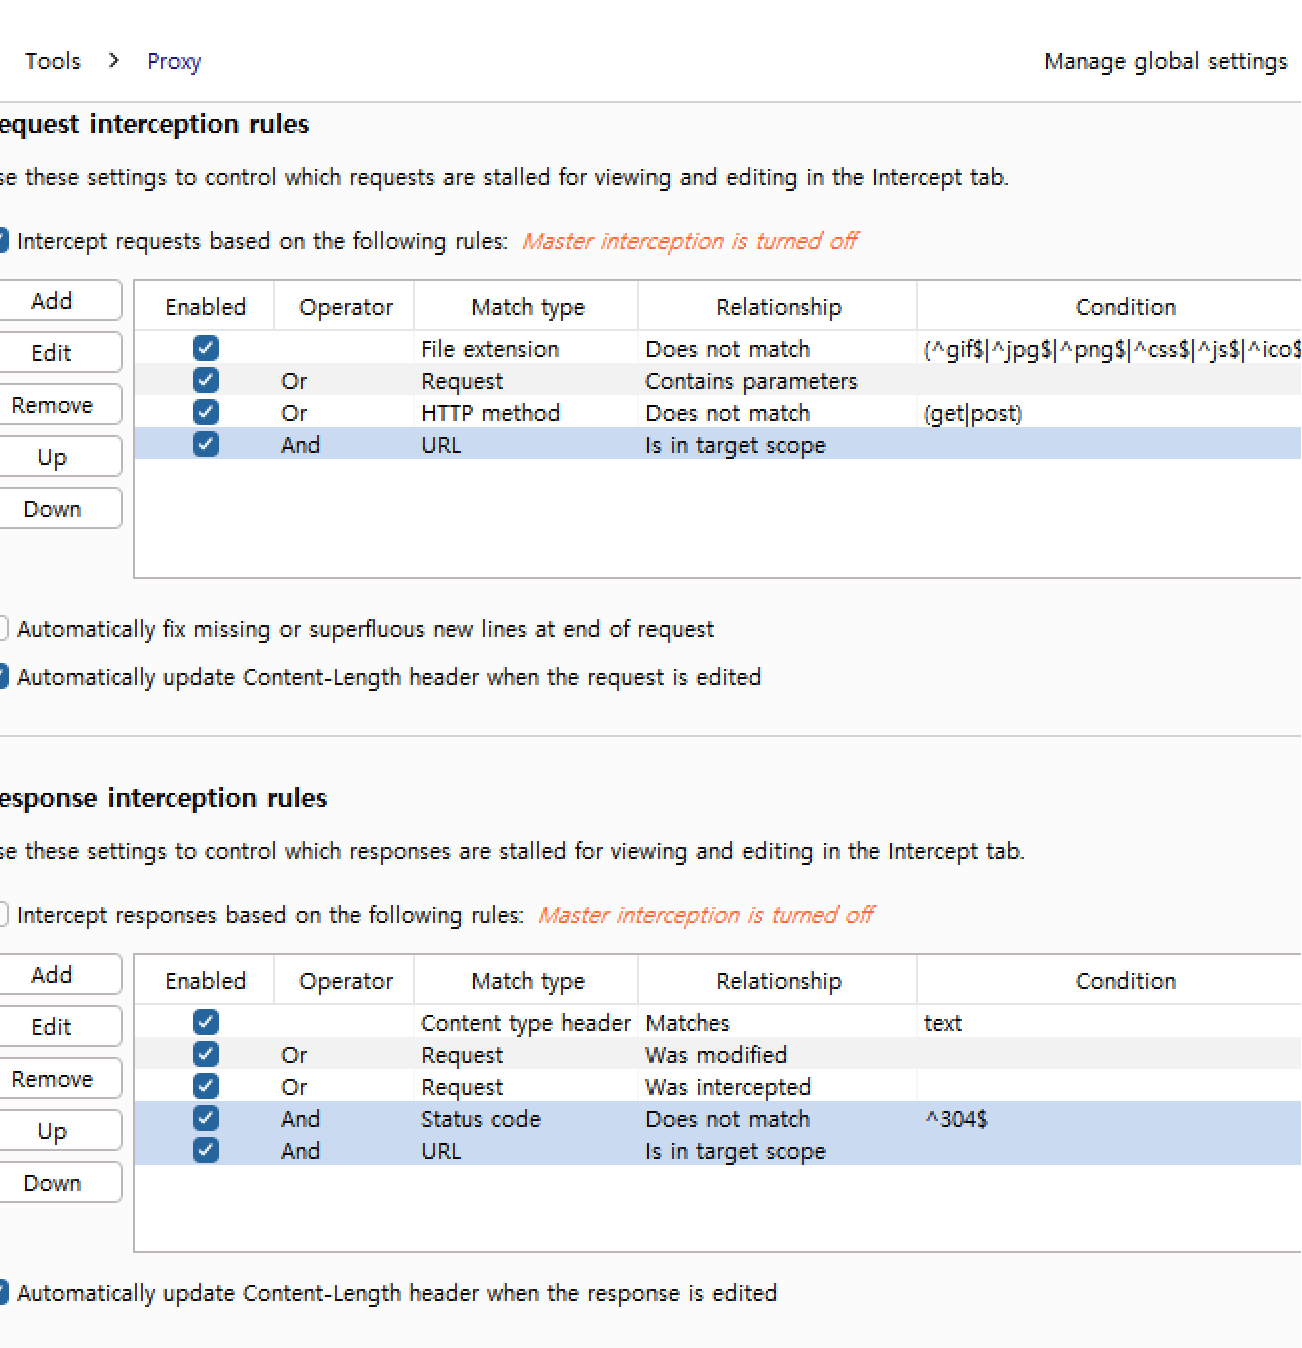Image resolution: width=1302 pixels, height=1348 pixels.
Task: Toggle the Content type header rule checkbox
Action: pyautogui.click(x=206, y=1023)
